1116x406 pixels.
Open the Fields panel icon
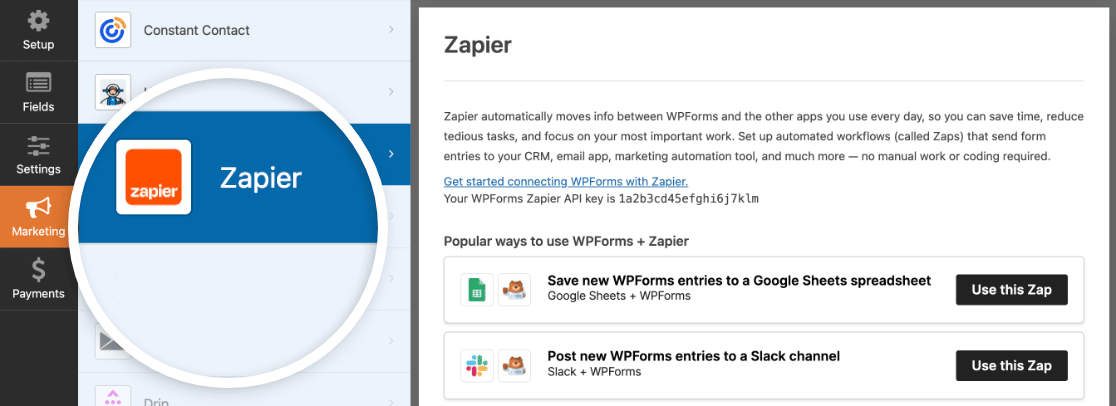coord(38,83)
